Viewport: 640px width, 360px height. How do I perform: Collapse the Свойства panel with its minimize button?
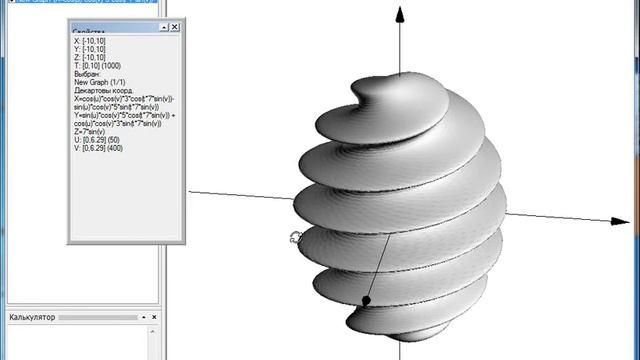point(164,27)
